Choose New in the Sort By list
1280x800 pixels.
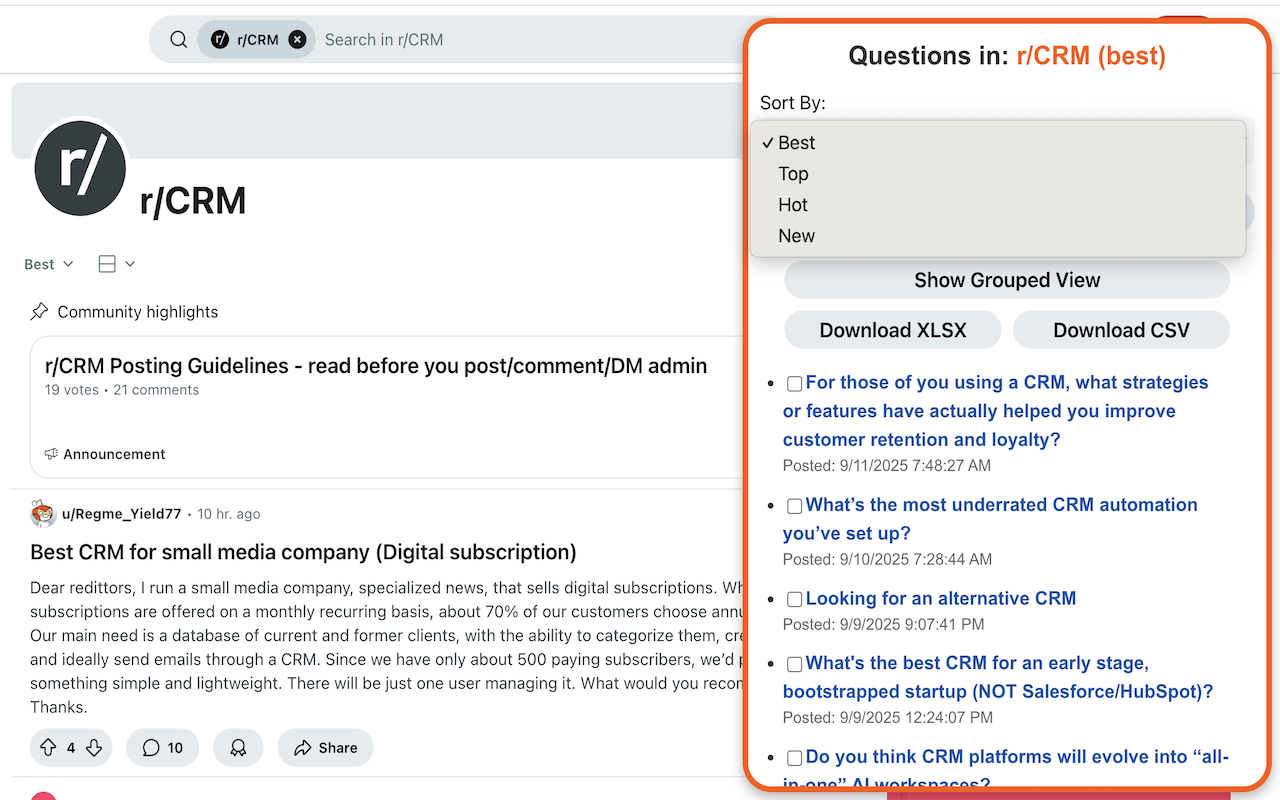(x=796, y=236)
